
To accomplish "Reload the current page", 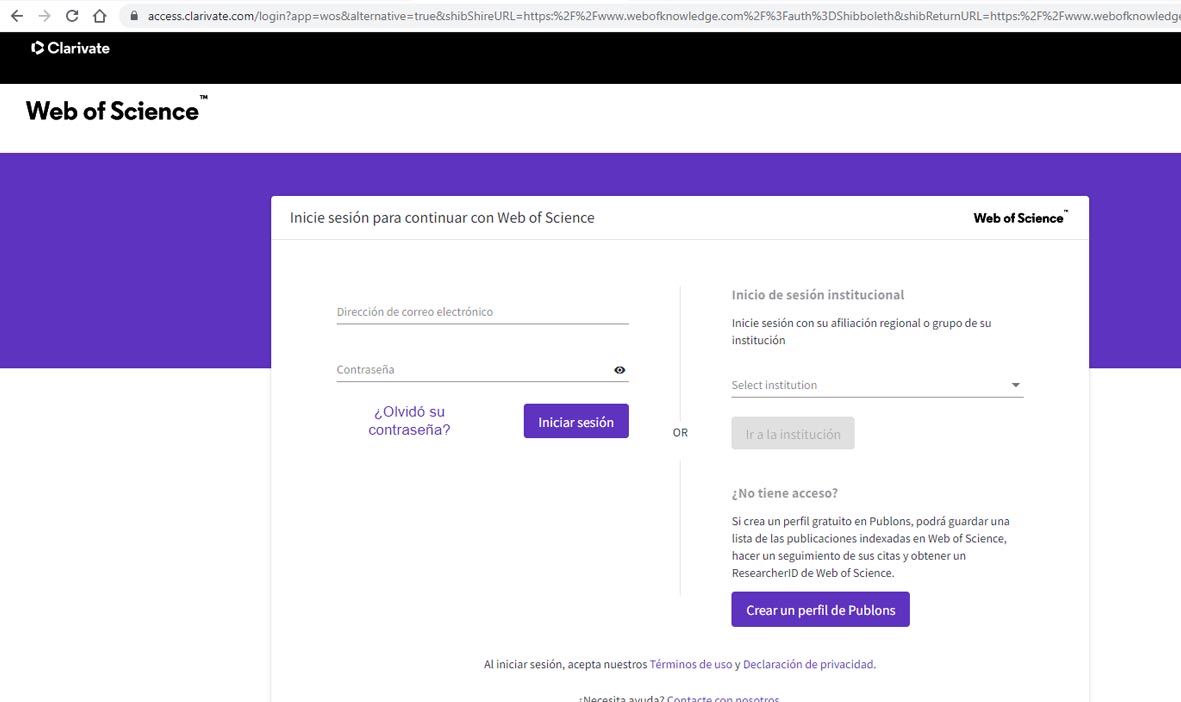I will click(x=72, y=16).
